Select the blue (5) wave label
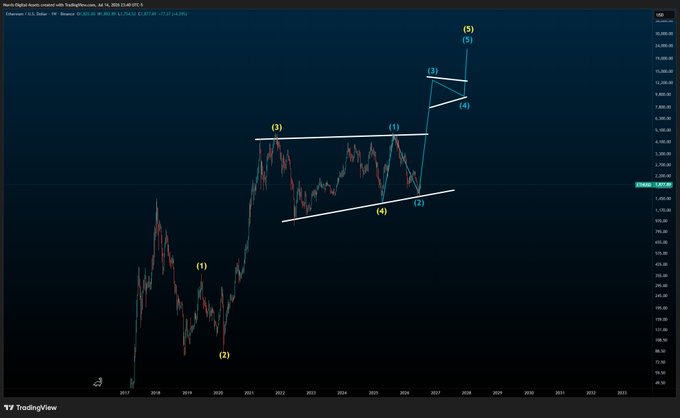Image resolution: width=680 pixels, height=418 pixels. tap(467, 40)
